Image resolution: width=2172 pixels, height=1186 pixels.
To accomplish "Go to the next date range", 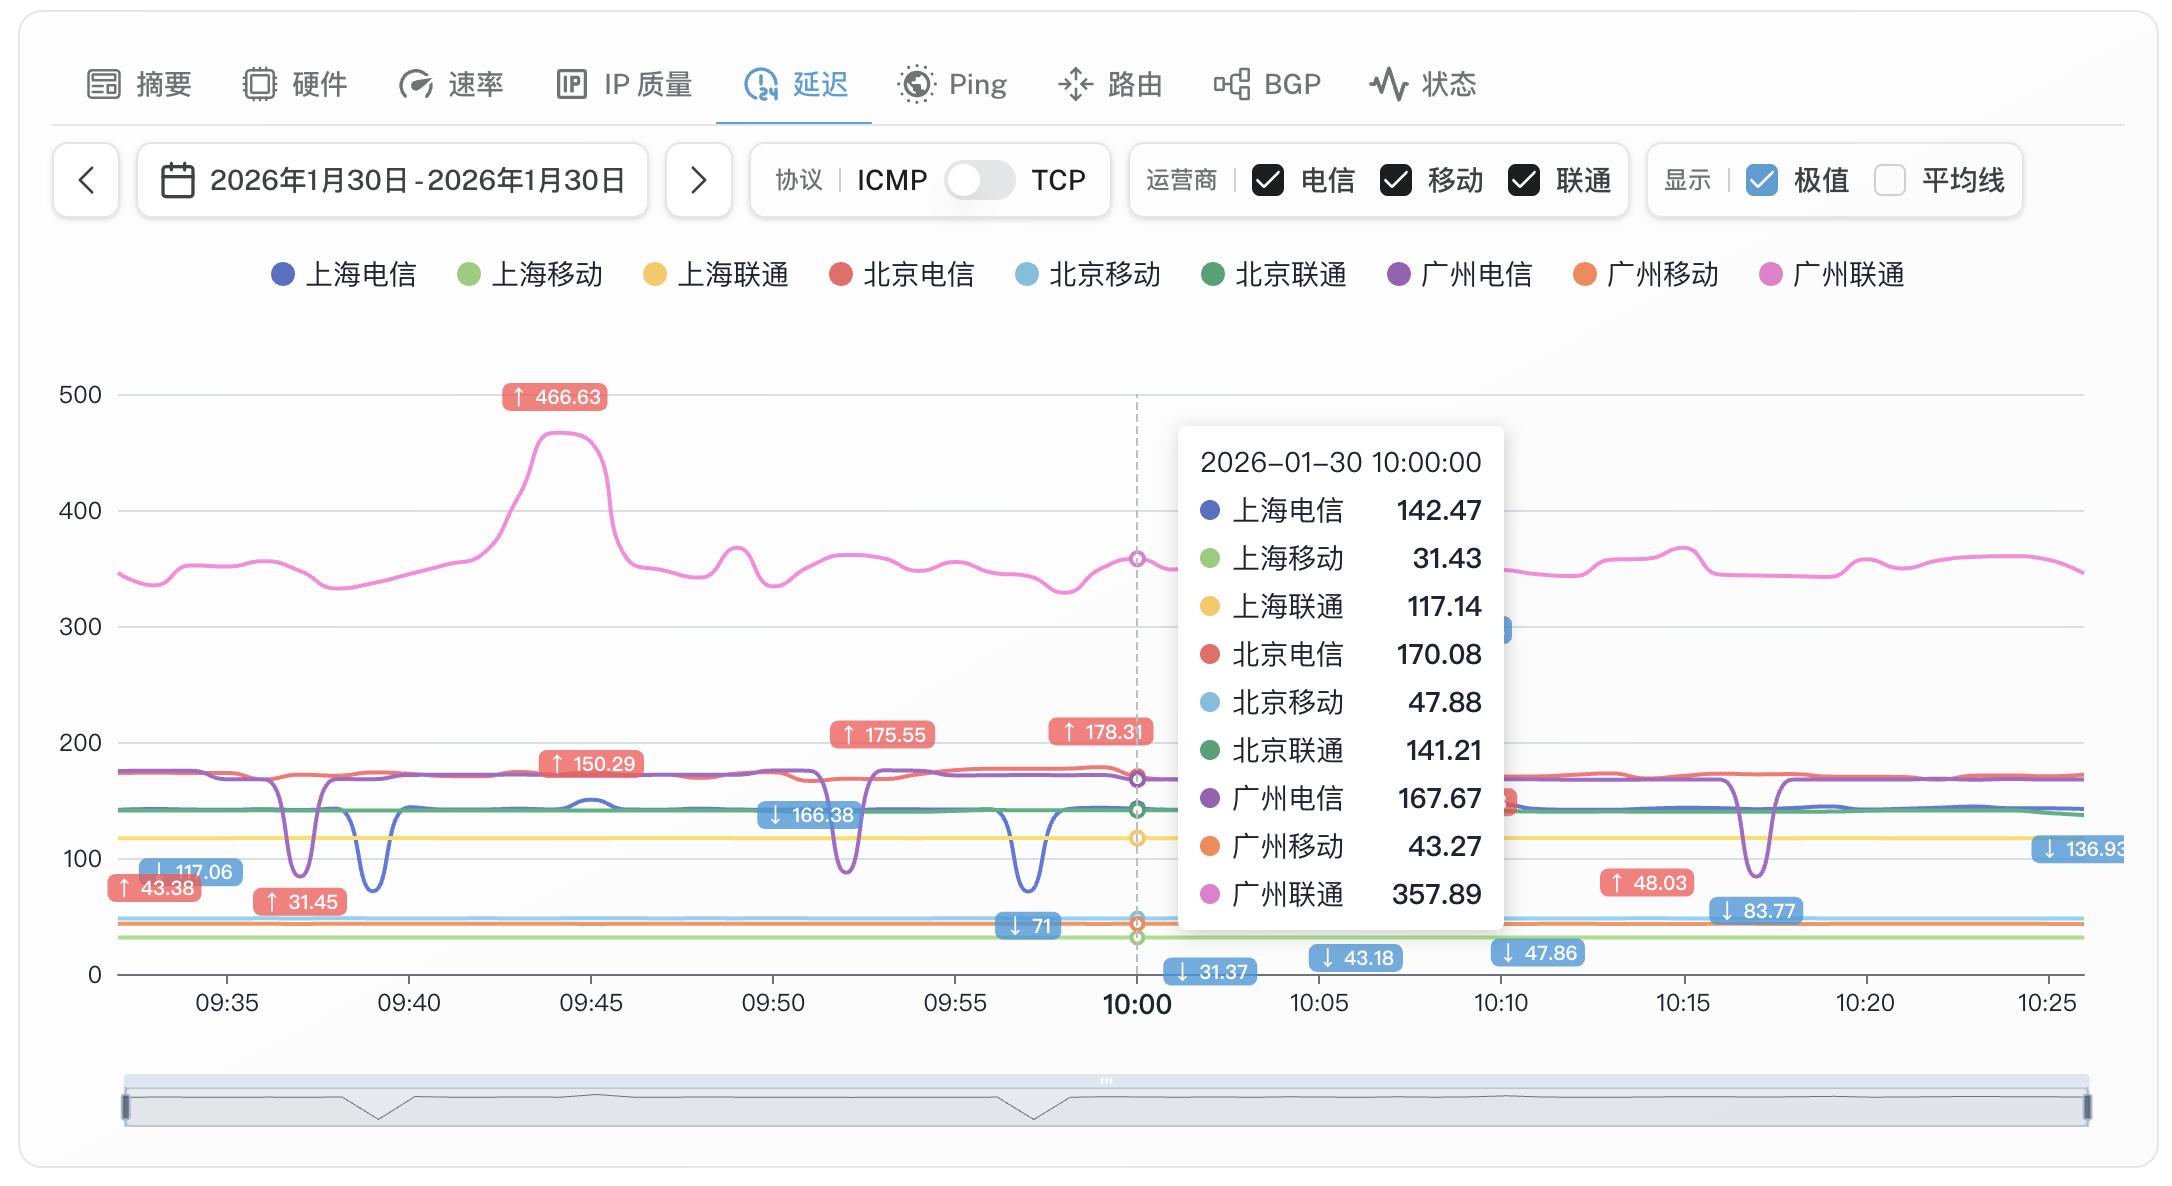I will tap(698, 180).
